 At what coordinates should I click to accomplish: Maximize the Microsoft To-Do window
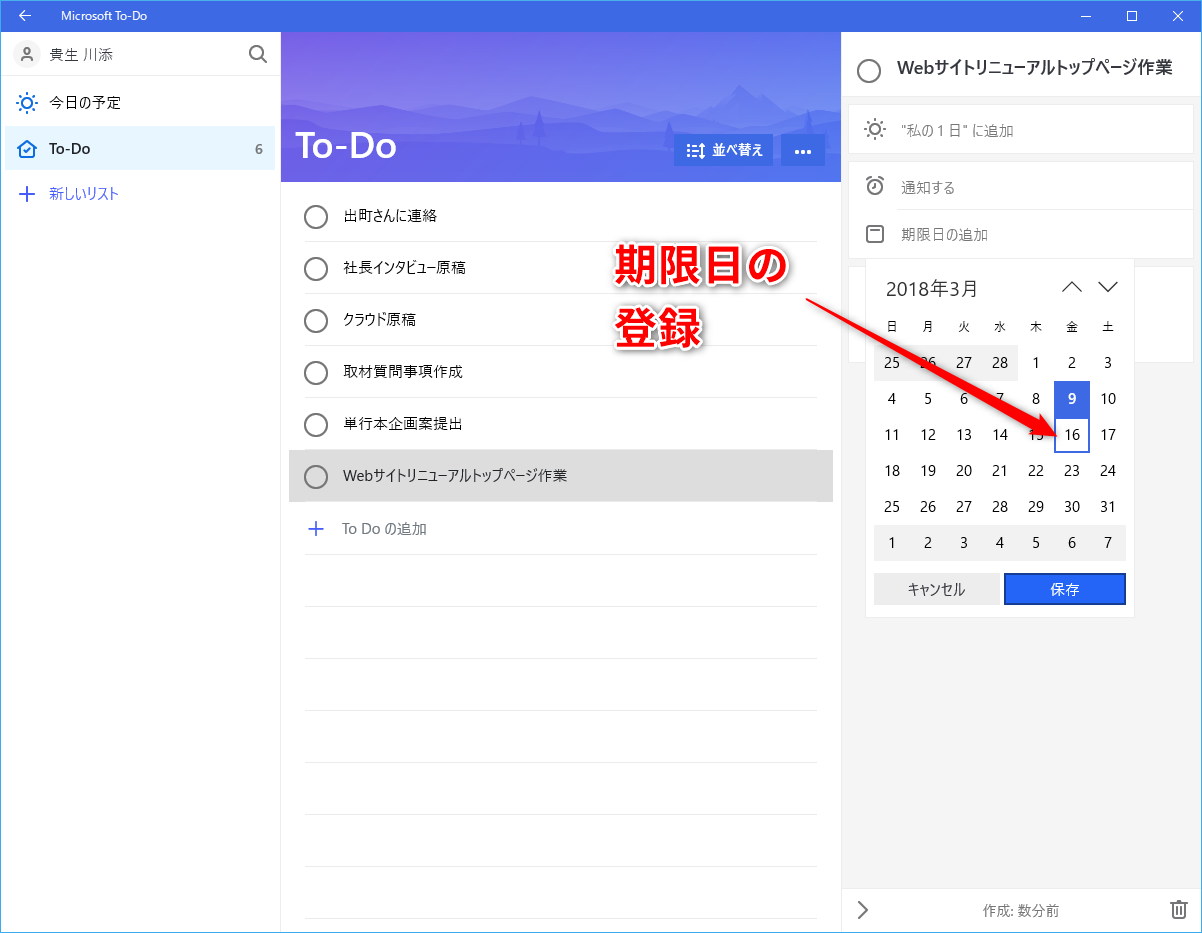[x=1132, y=16]
